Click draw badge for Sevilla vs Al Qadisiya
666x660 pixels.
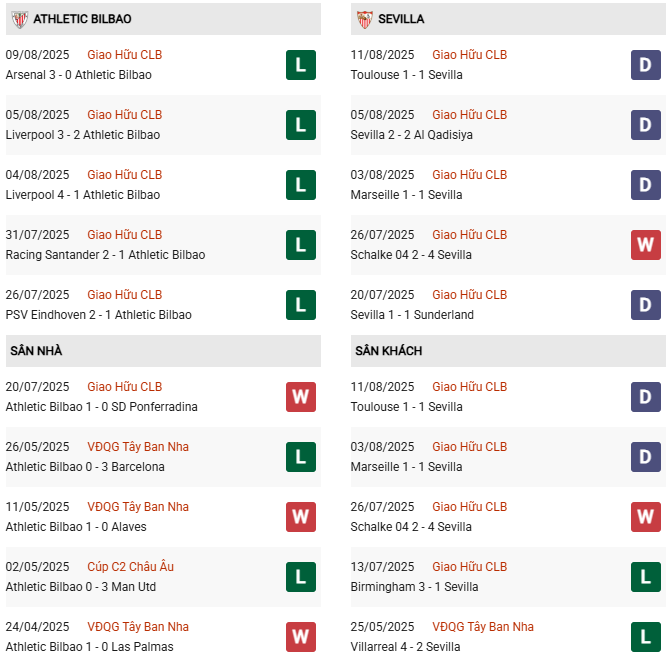point(646,125)
